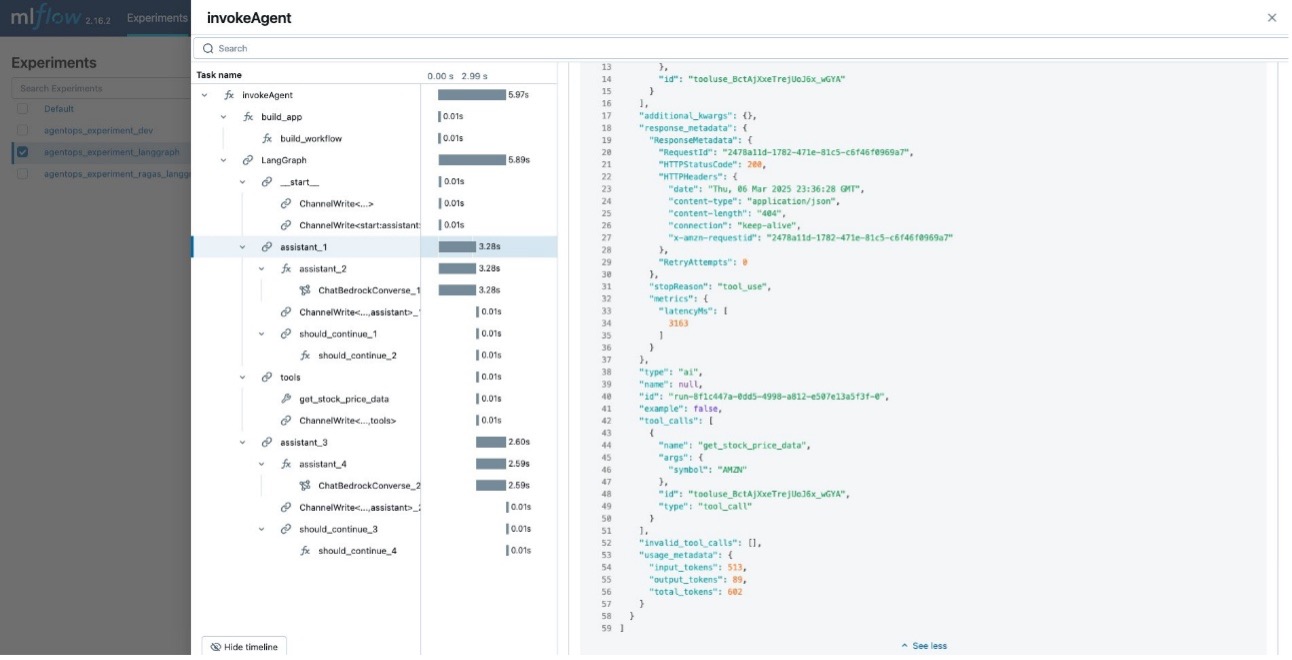Focus the trace Search field
The width and height of the screenshot is (1292, 660).
[741, 48]
